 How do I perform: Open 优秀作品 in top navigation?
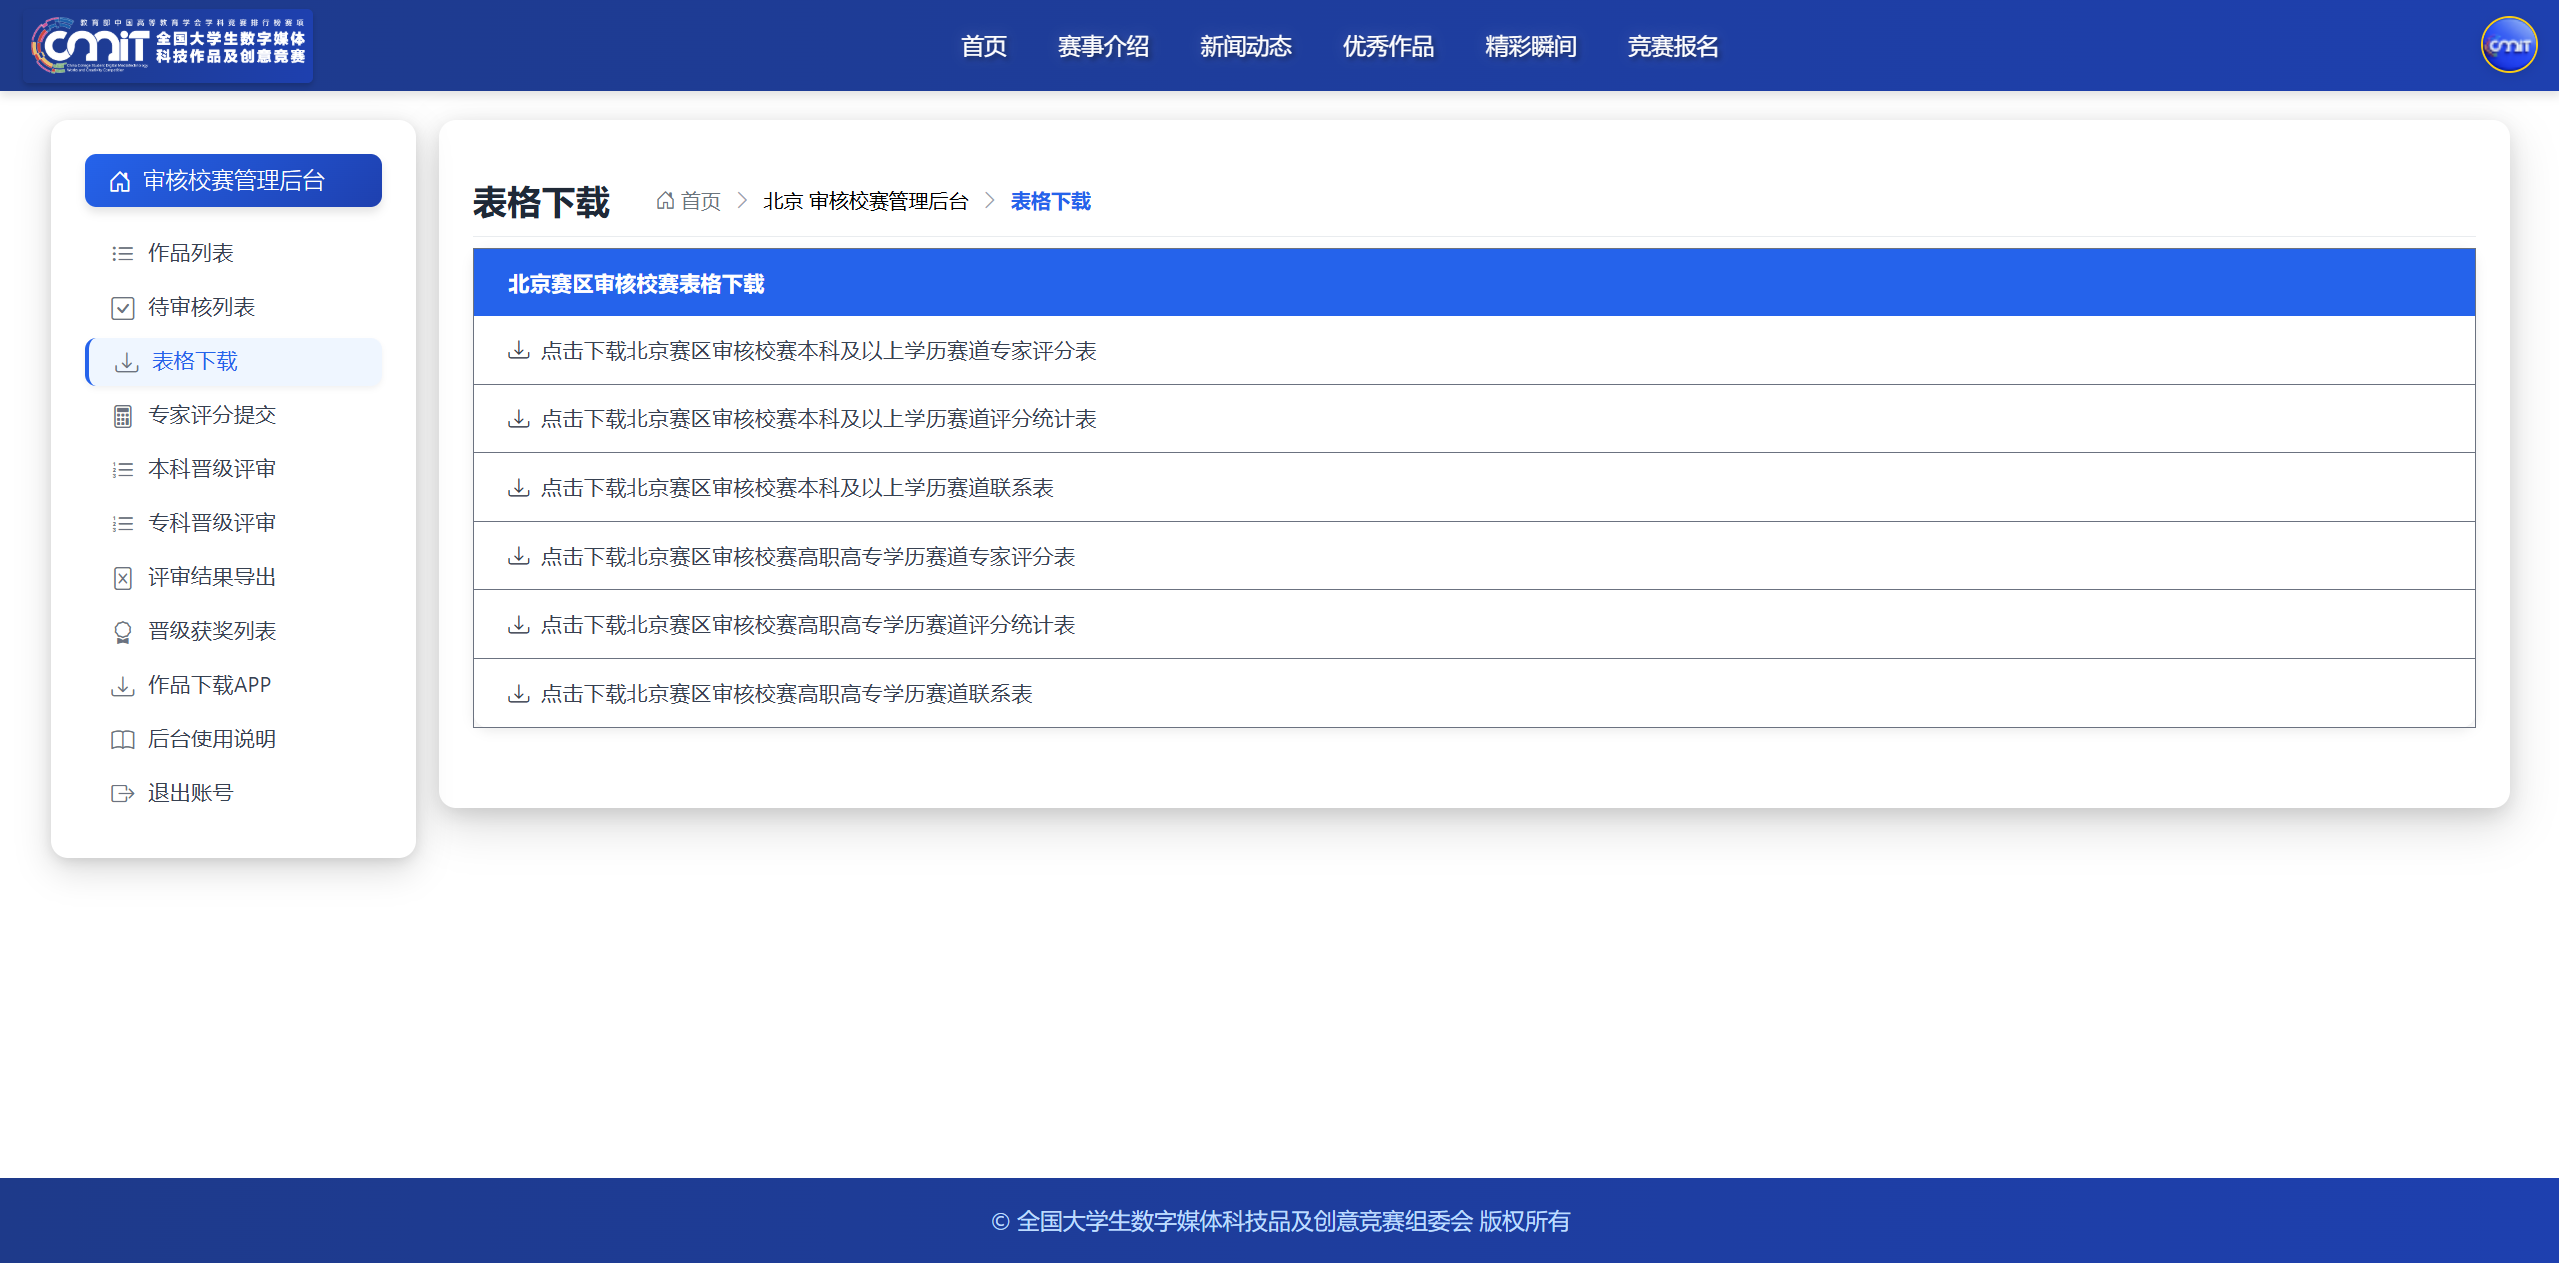1388,46
